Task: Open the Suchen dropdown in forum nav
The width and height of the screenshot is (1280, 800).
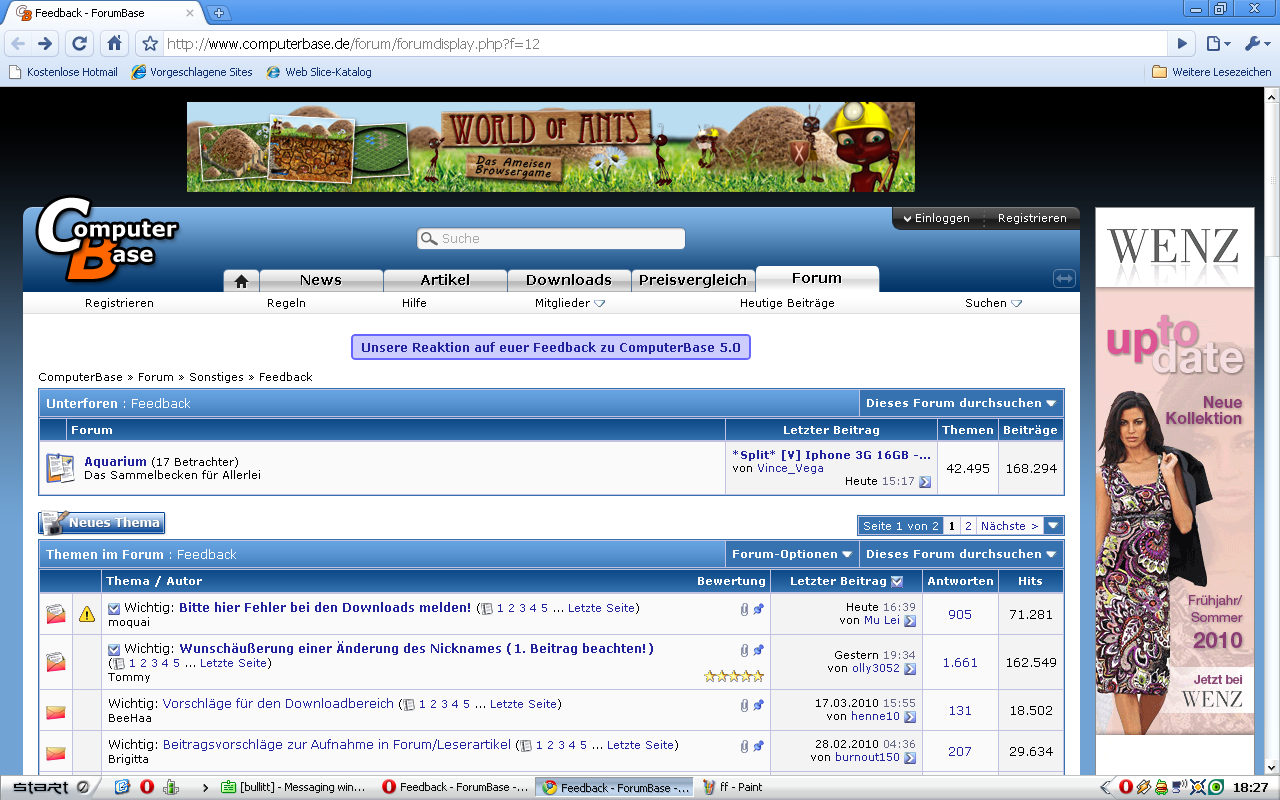Action: tap(993, 303)
